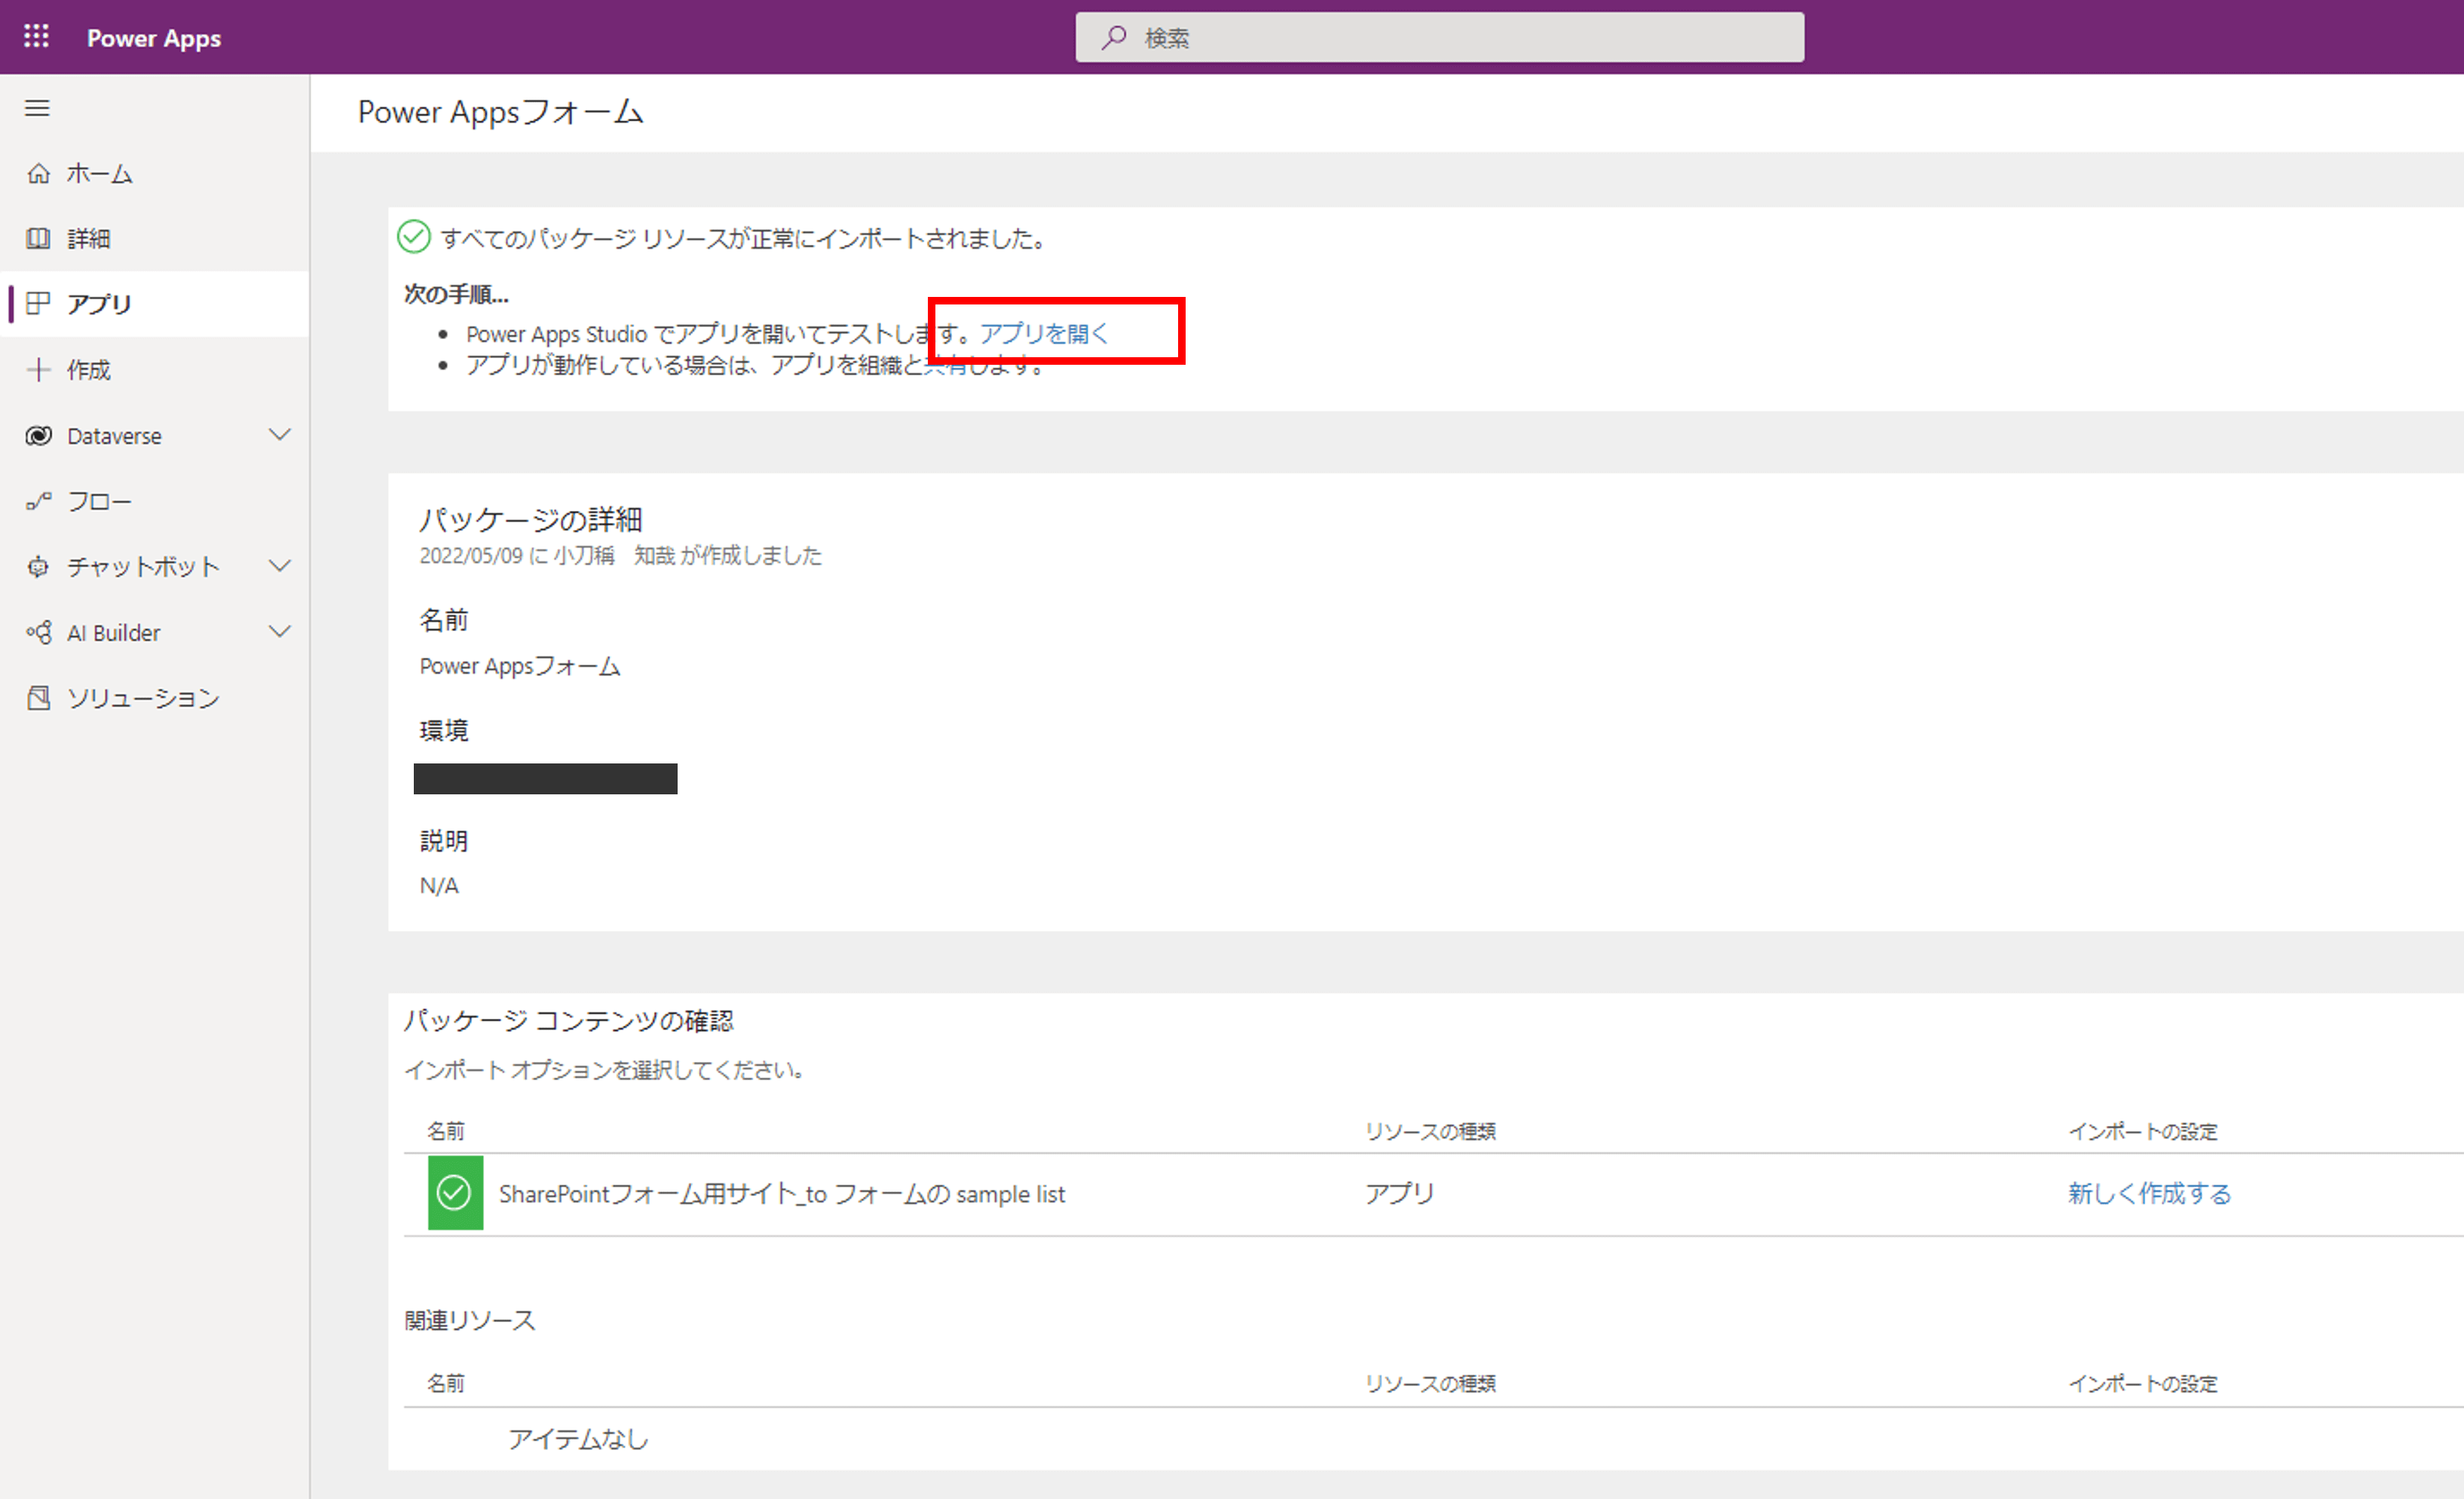Click the アプリ resource type cell
The height and width of the screenshot is (1499, 2464).
click(x=1400, y=1193)
